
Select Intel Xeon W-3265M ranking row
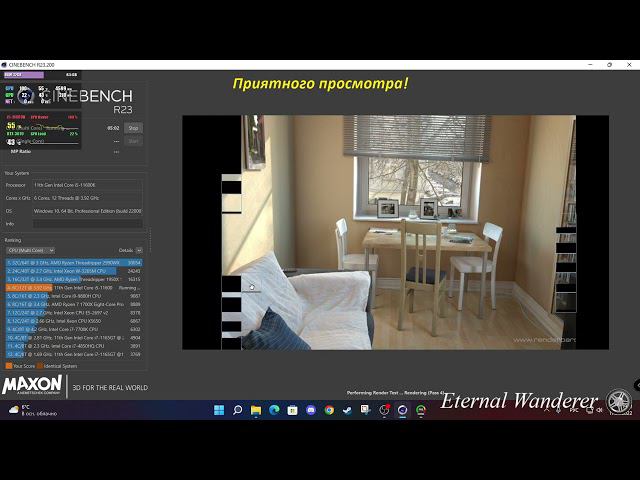pos(74,271)
